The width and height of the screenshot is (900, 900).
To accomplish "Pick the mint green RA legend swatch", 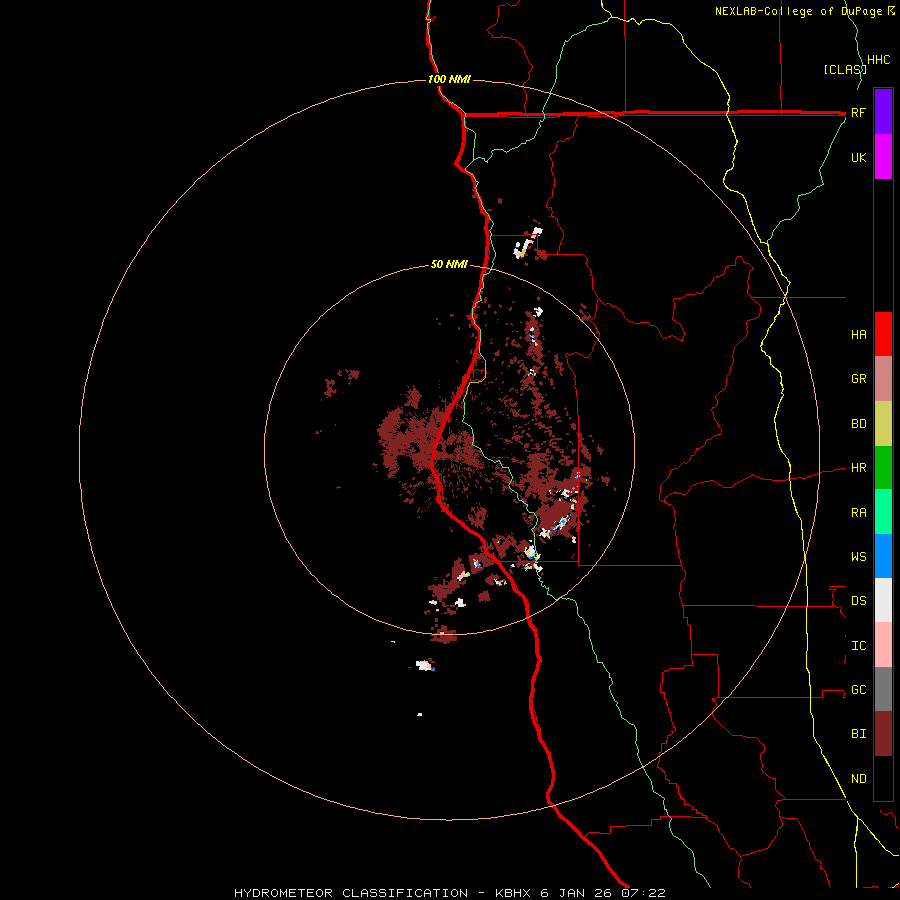I will (883, 512).
